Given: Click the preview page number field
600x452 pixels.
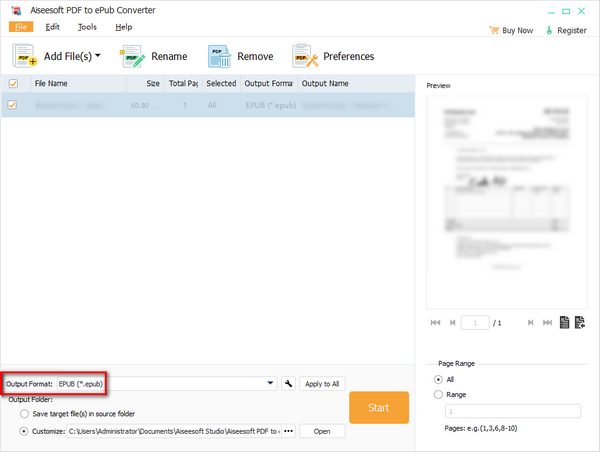Looking at the screenshot, I should 476,322.
